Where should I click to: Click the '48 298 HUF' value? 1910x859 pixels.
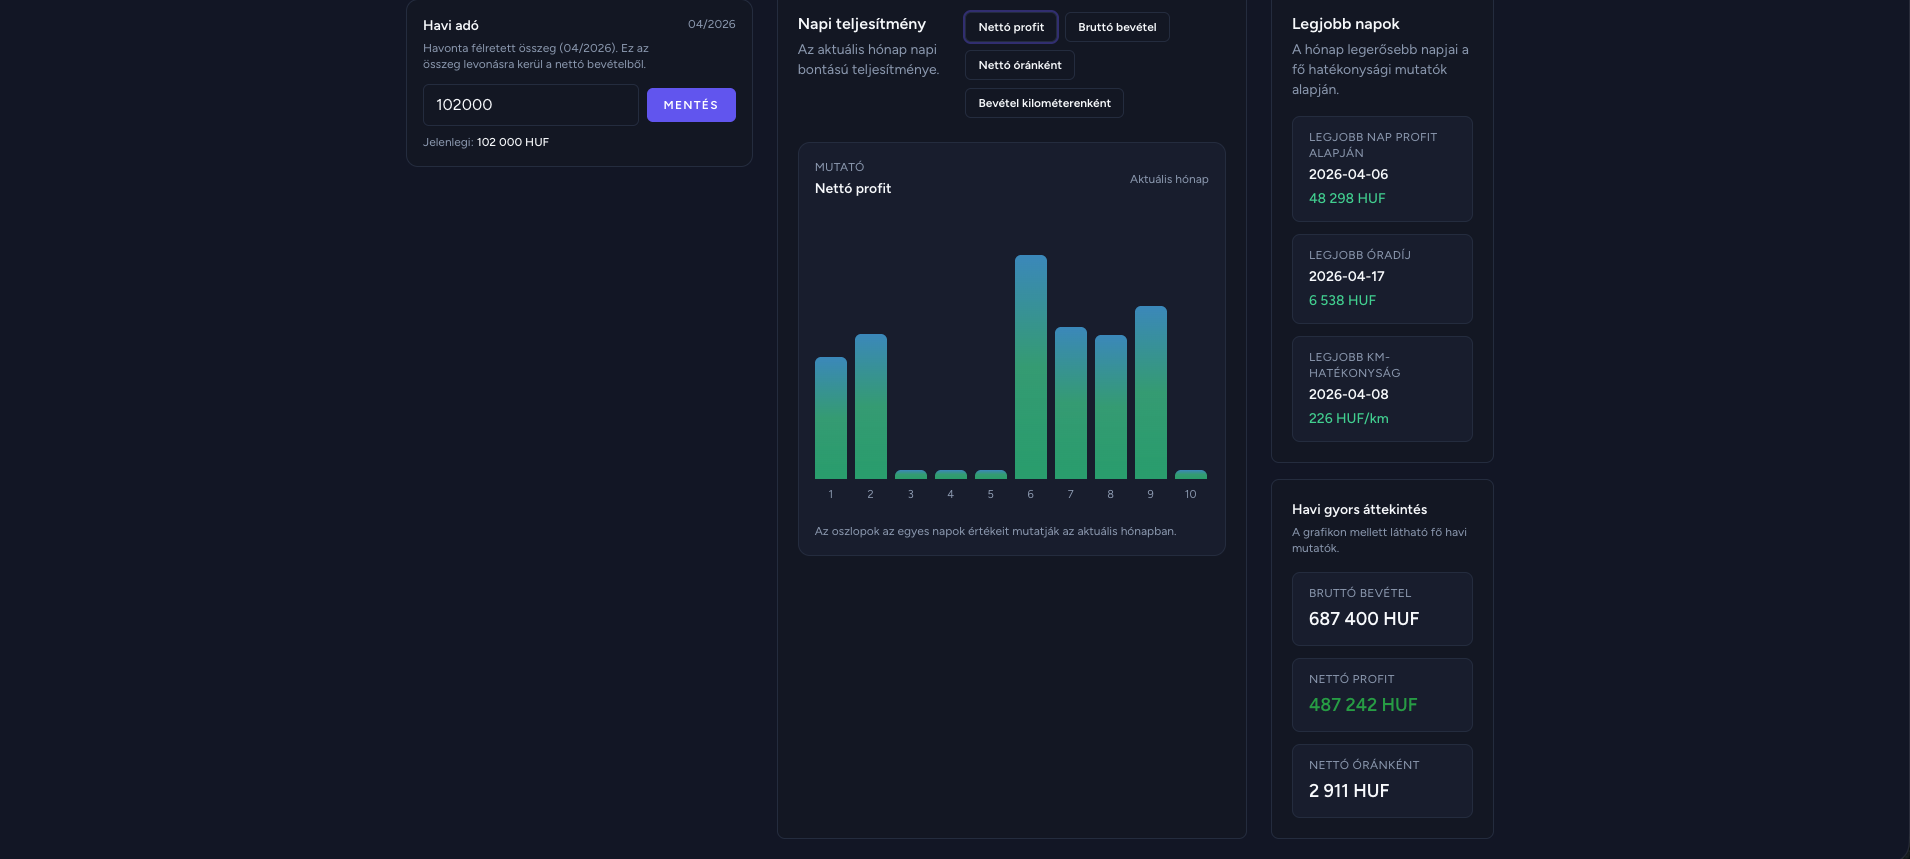(1347, 198)
